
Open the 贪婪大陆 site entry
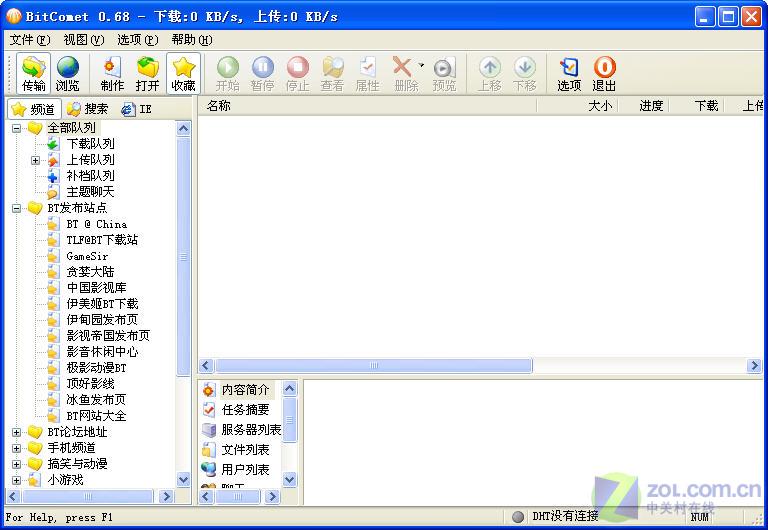pyautogui.click(x=91, y=272)
